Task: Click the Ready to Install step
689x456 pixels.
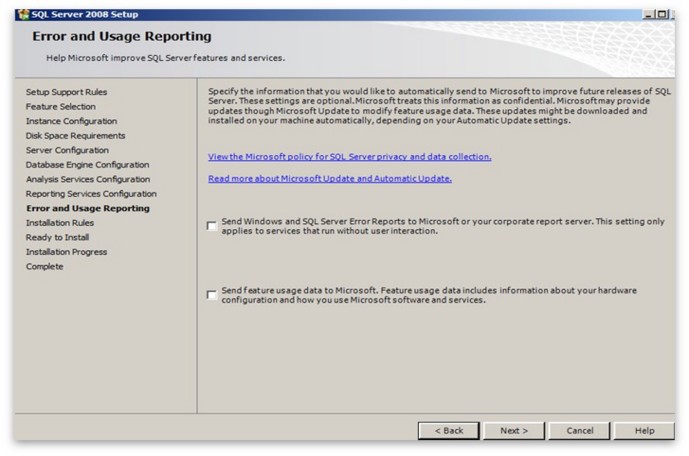Action: pyautogui.click(x=57, y=237)
